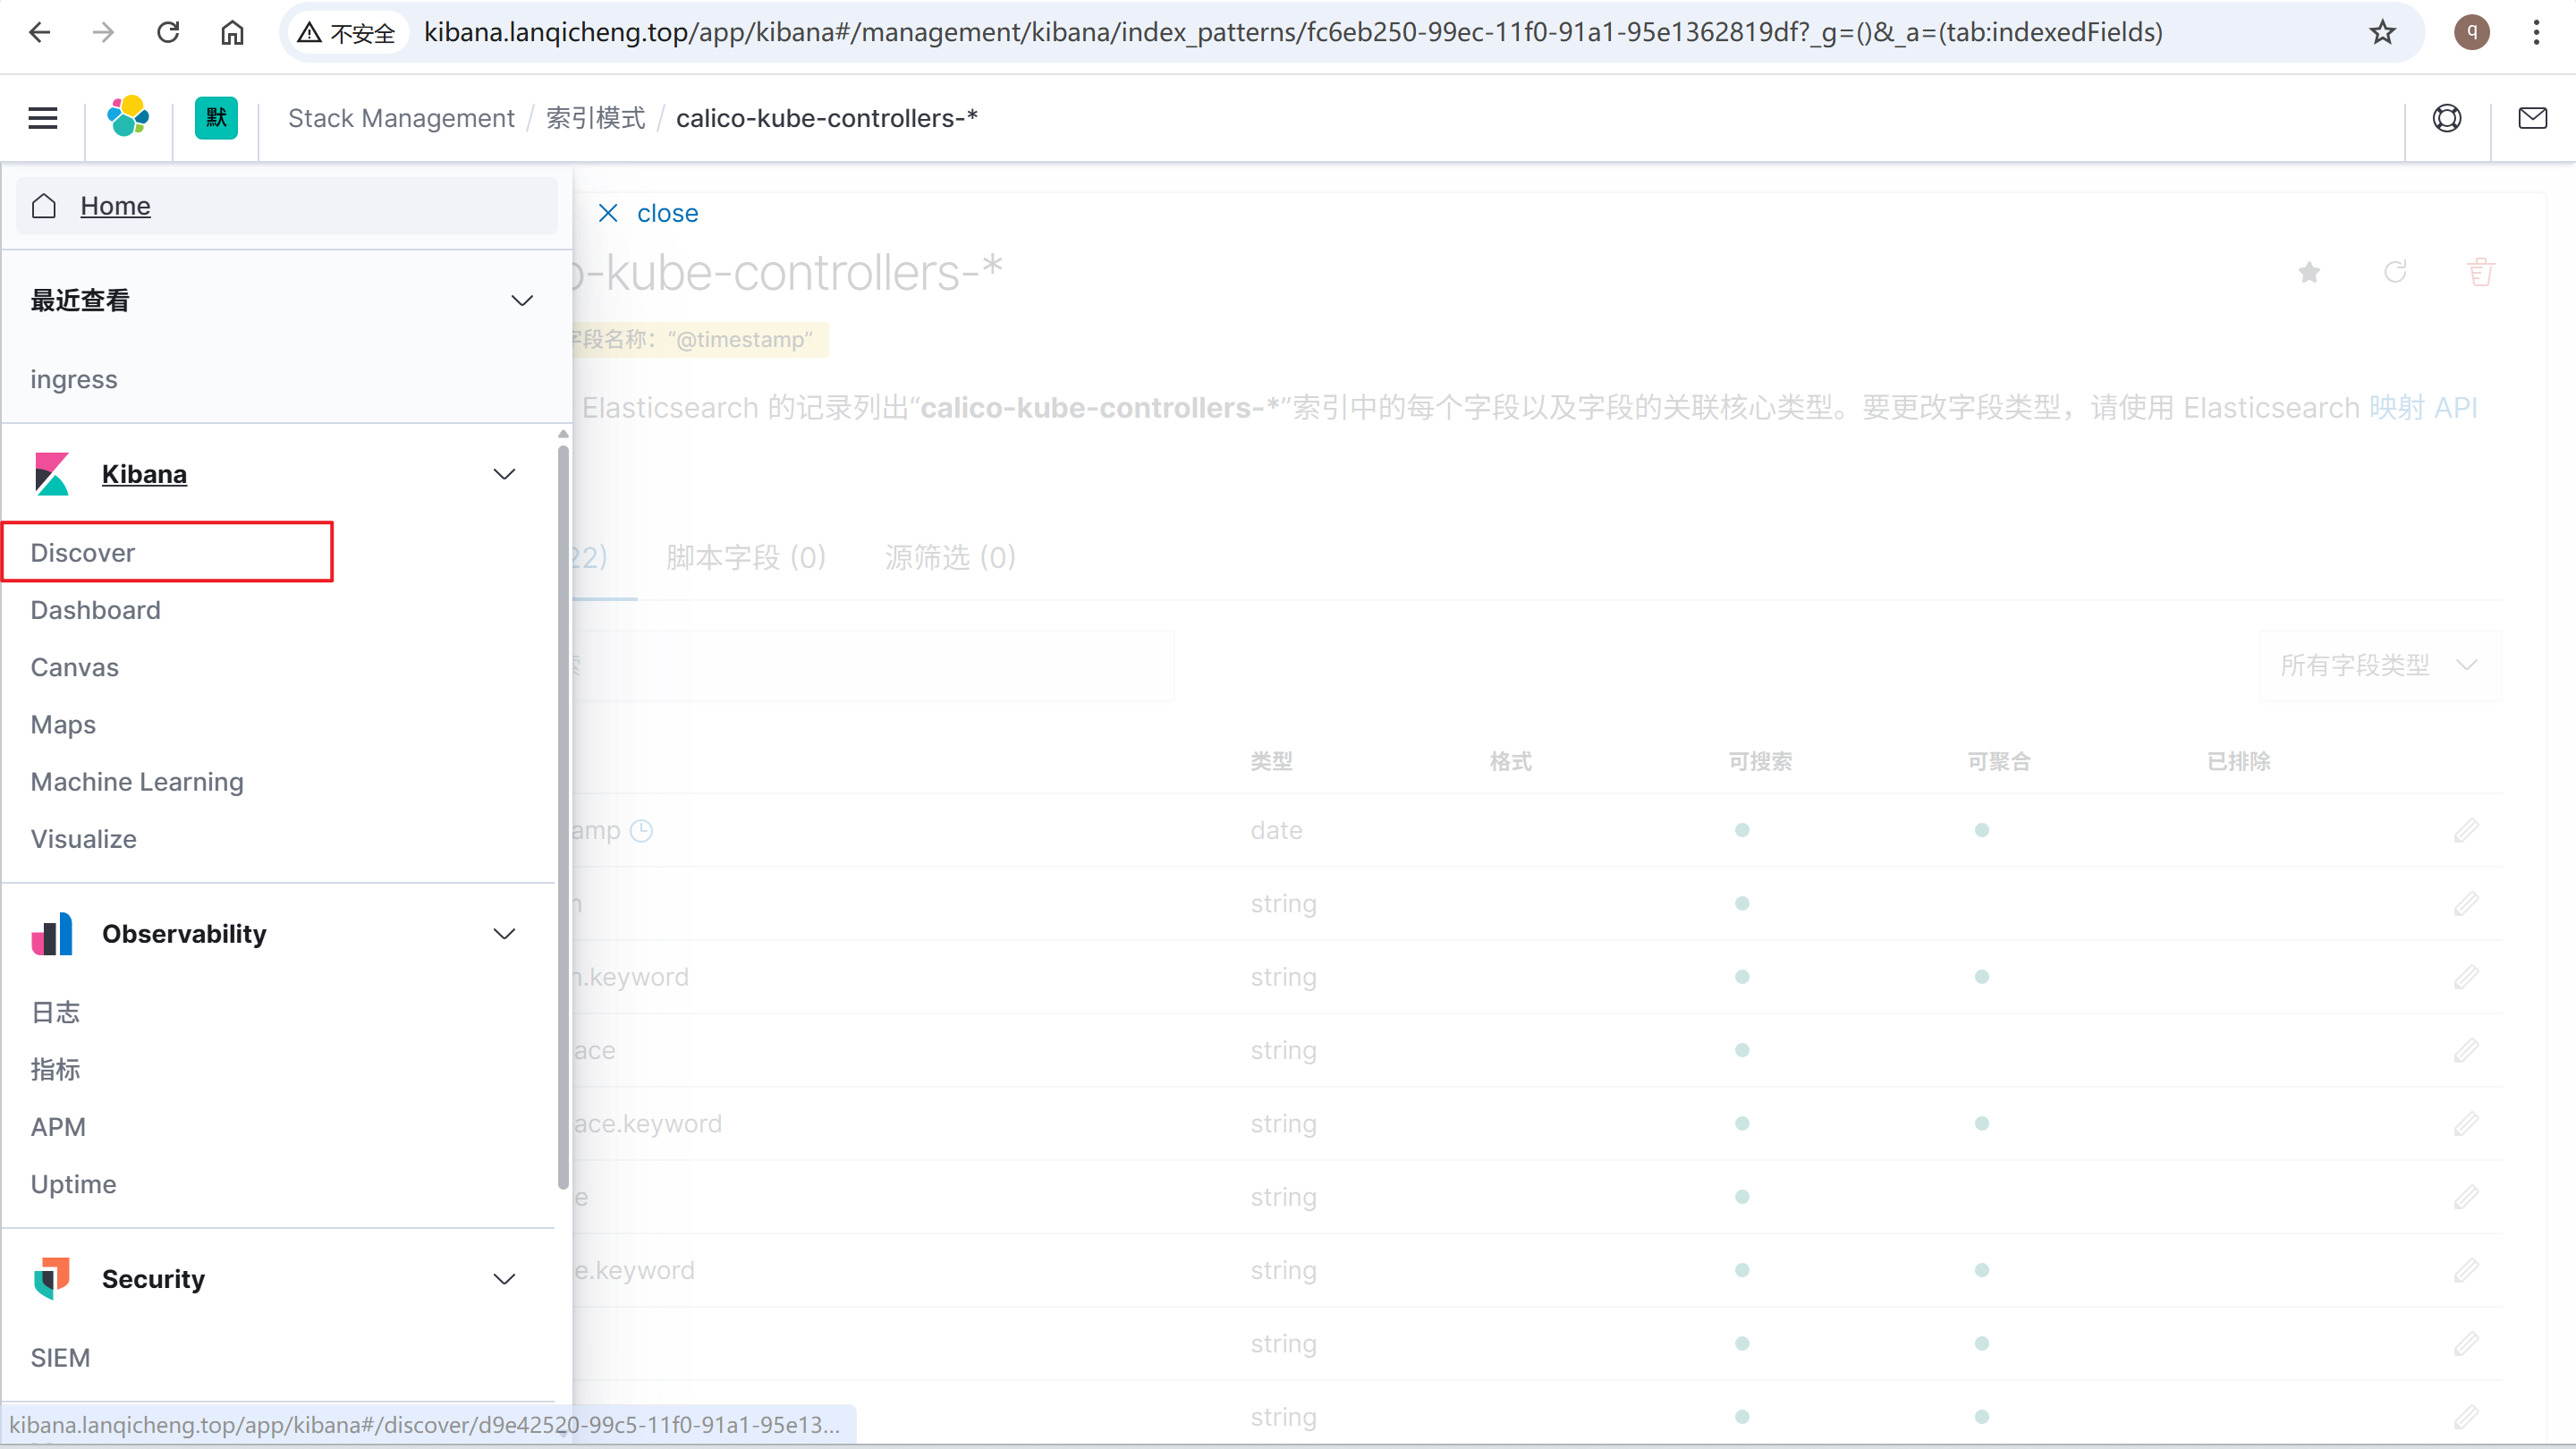
Task: Open the browser three-dot menu
Action: (2536, 33)
